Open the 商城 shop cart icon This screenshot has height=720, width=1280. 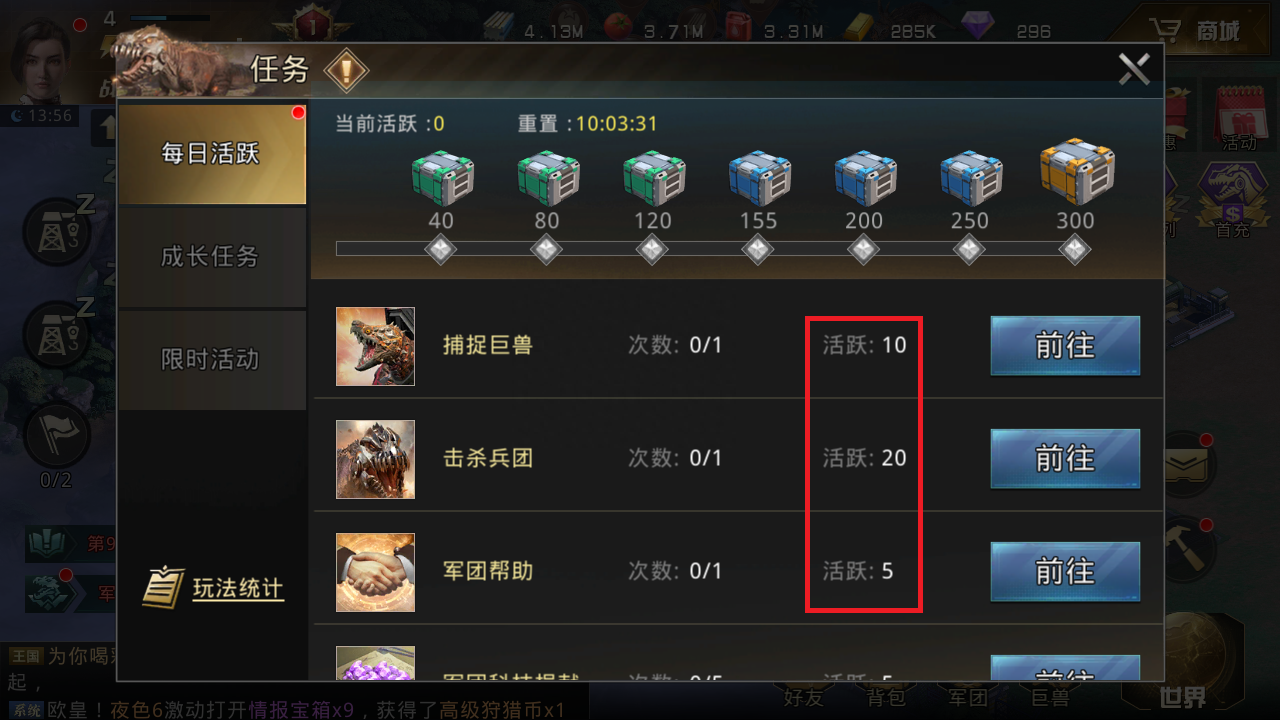coord(1197,30)
